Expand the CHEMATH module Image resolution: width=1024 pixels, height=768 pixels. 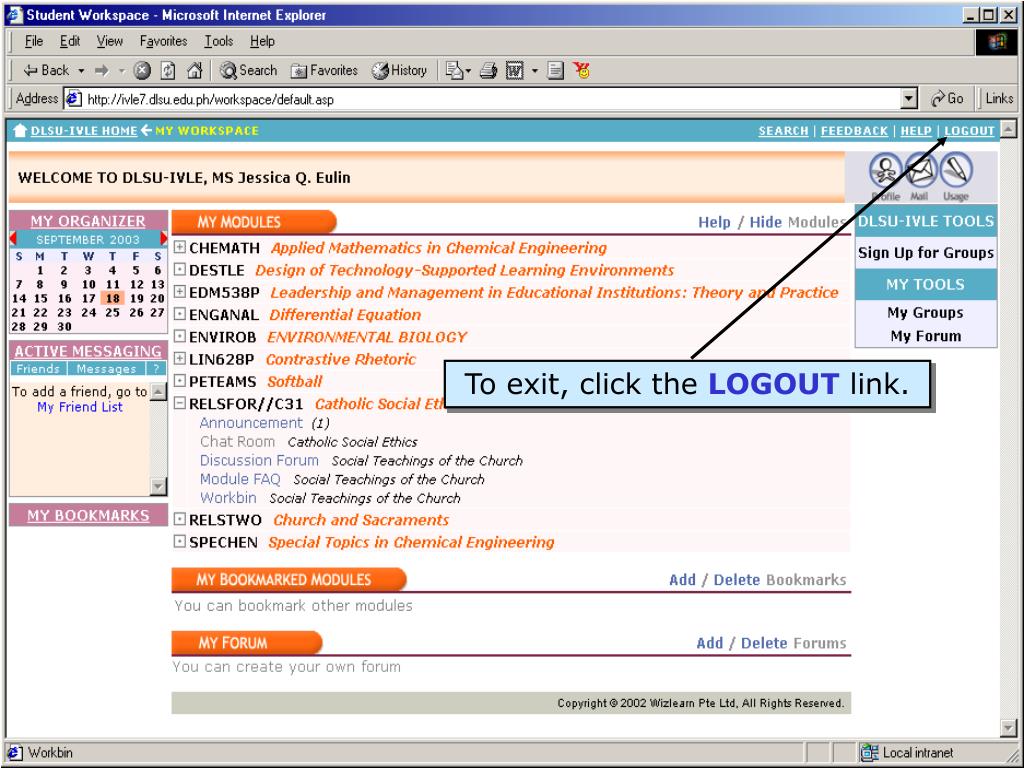[180, 248]
